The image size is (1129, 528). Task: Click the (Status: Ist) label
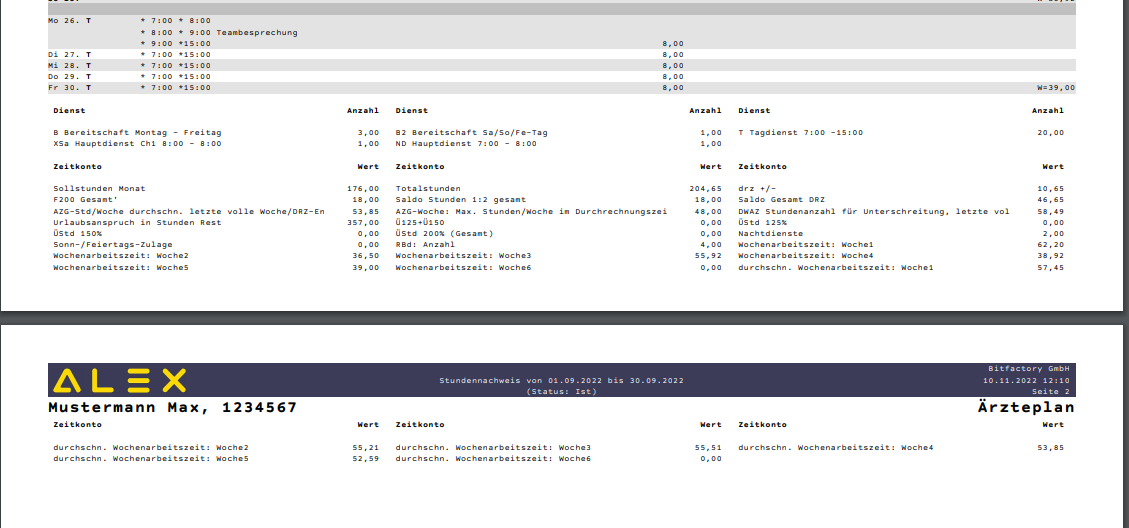click(x=561, y=391)
